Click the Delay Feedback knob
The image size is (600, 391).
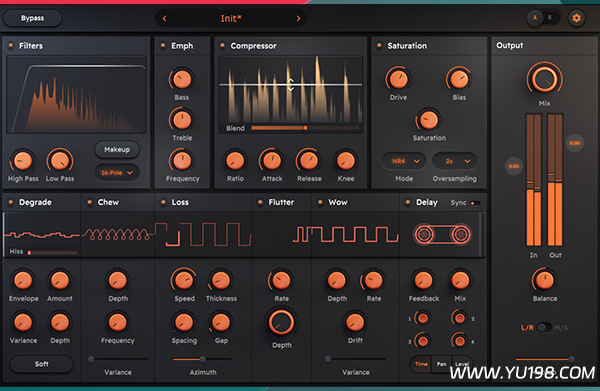coord(423,280)
